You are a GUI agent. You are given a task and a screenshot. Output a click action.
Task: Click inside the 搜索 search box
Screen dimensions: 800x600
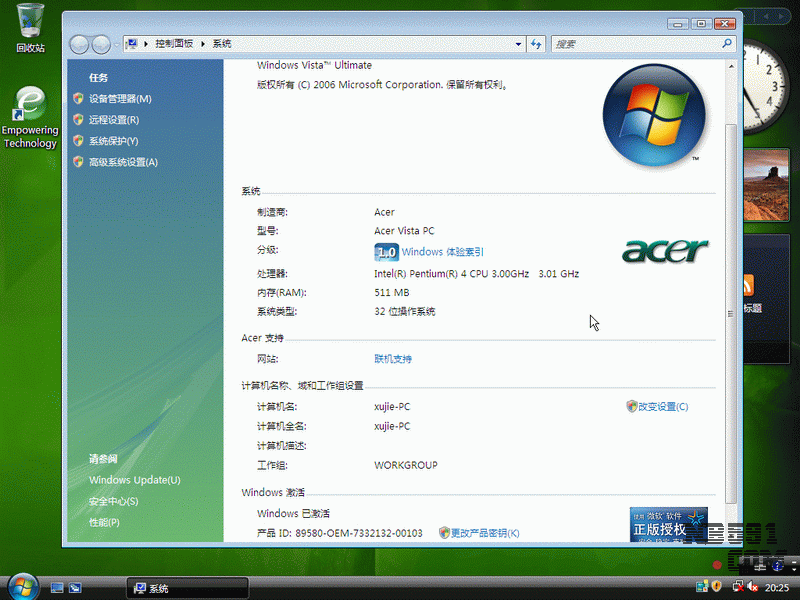[x=635, y=44]
